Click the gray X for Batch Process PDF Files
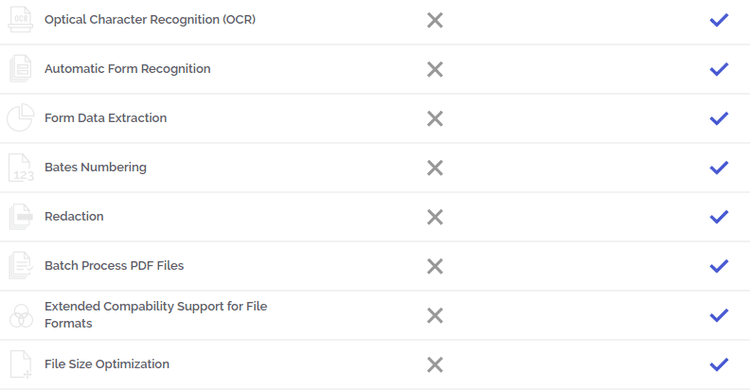Image resolution: width=750 pixels, height=390 pixels. [x=435, y=266]
